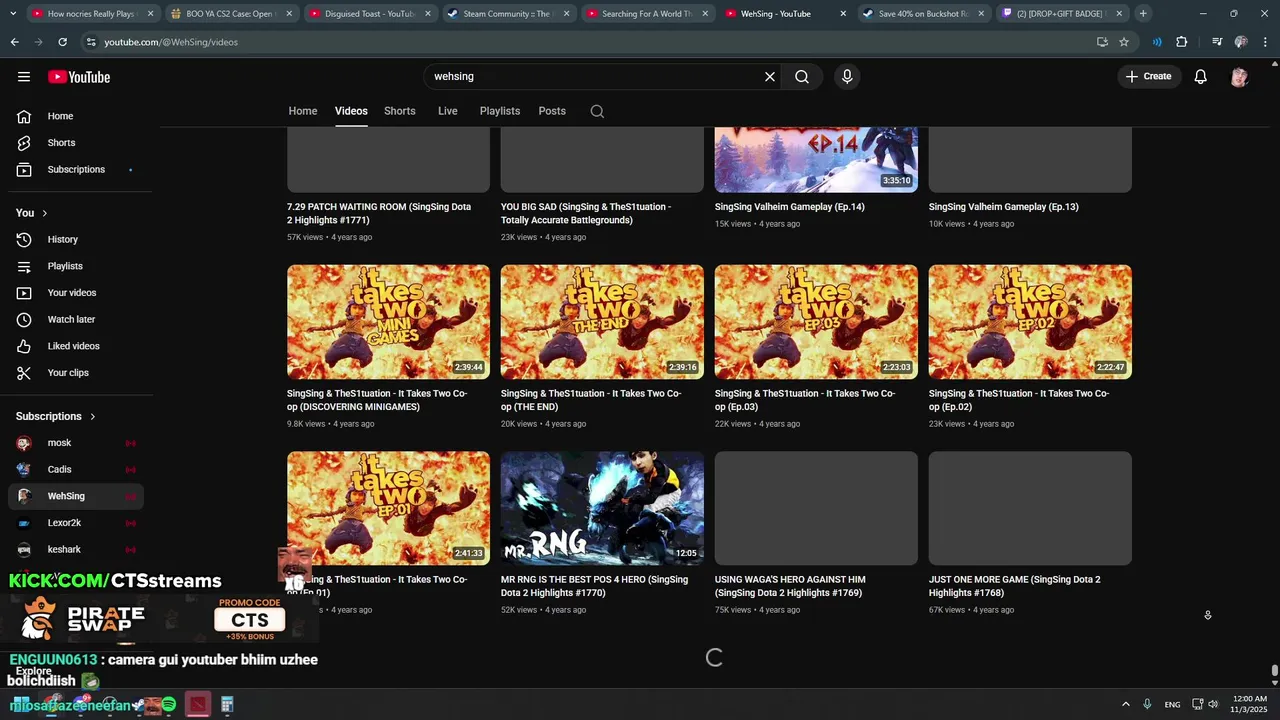This screenshot has height=720, width=1280.
Task: Go back in the browser
Action: tap(14, 42)
